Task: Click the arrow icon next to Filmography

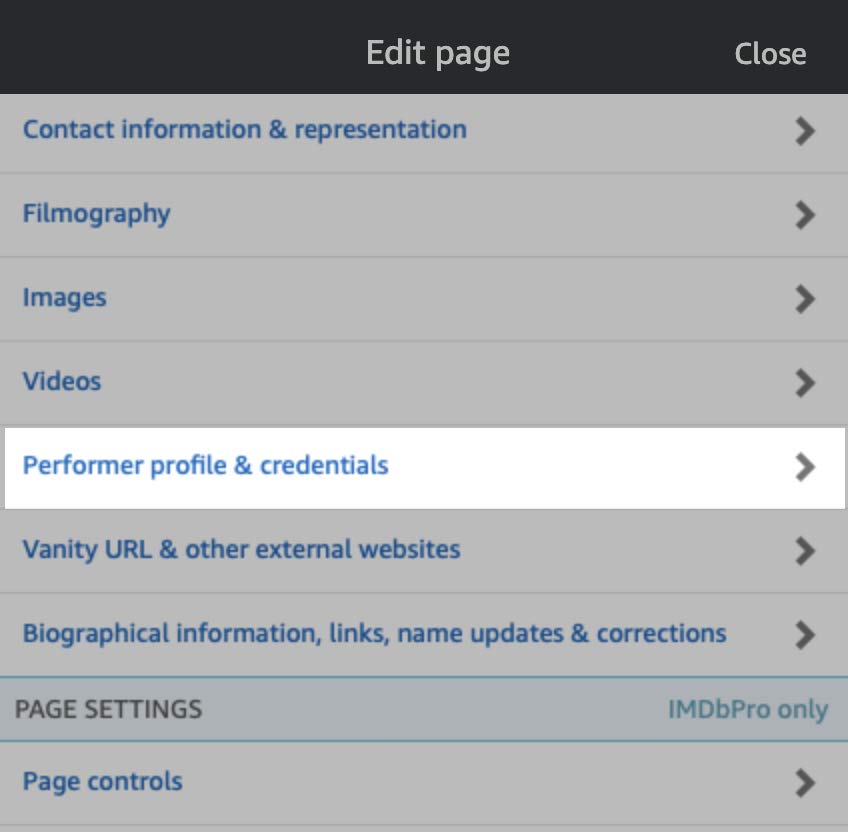Action: coord(805,215)
